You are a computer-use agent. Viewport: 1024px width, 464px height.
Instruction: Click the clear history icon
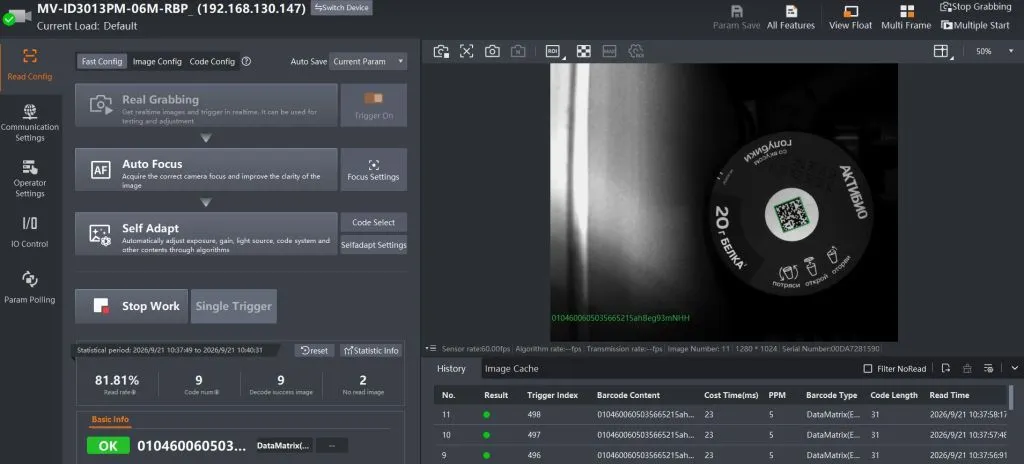(x=967, y=369)
